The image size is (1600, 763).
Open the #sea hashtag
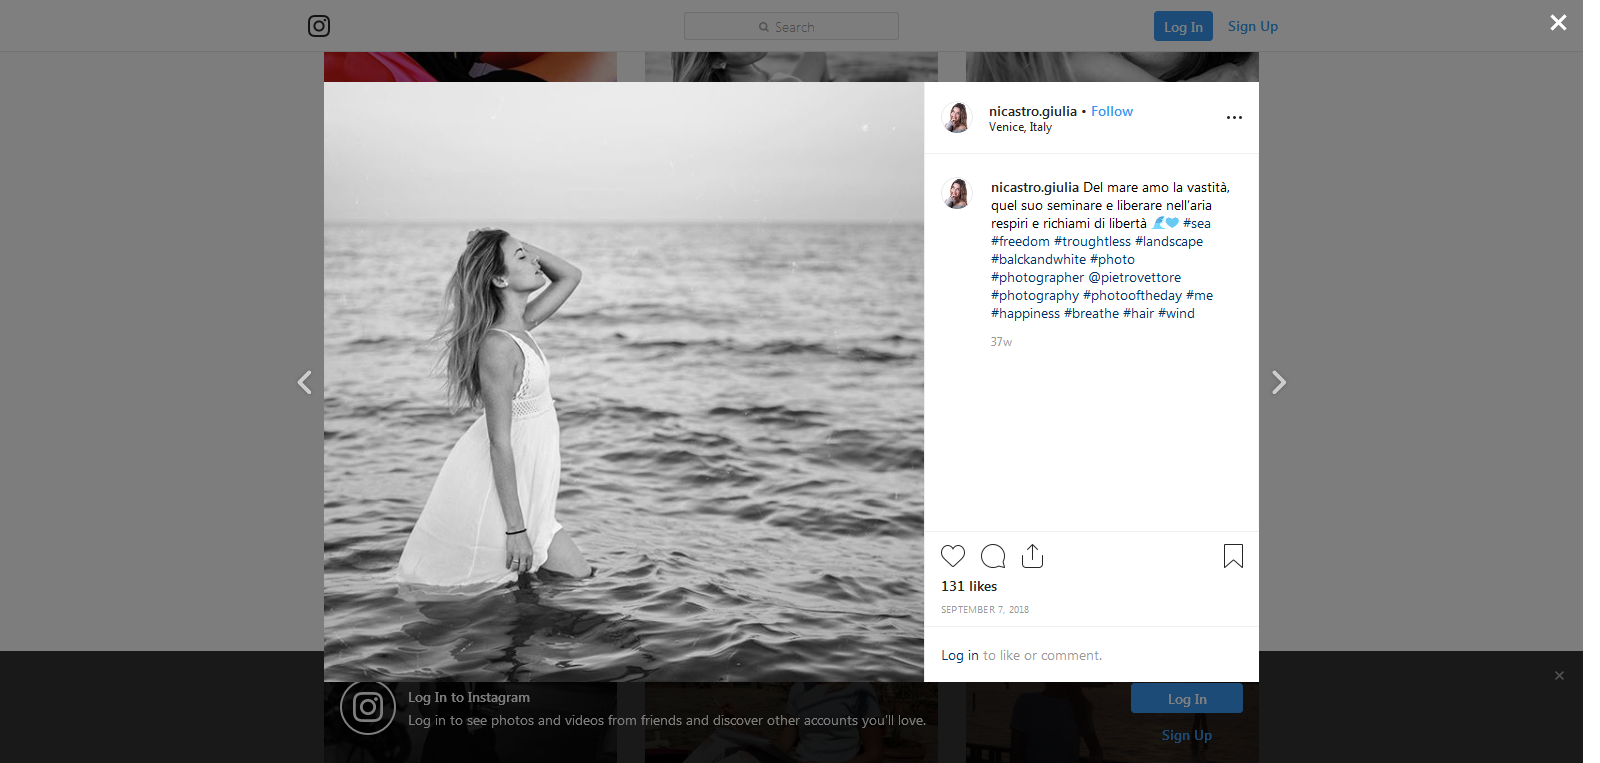click(1197, 223)
